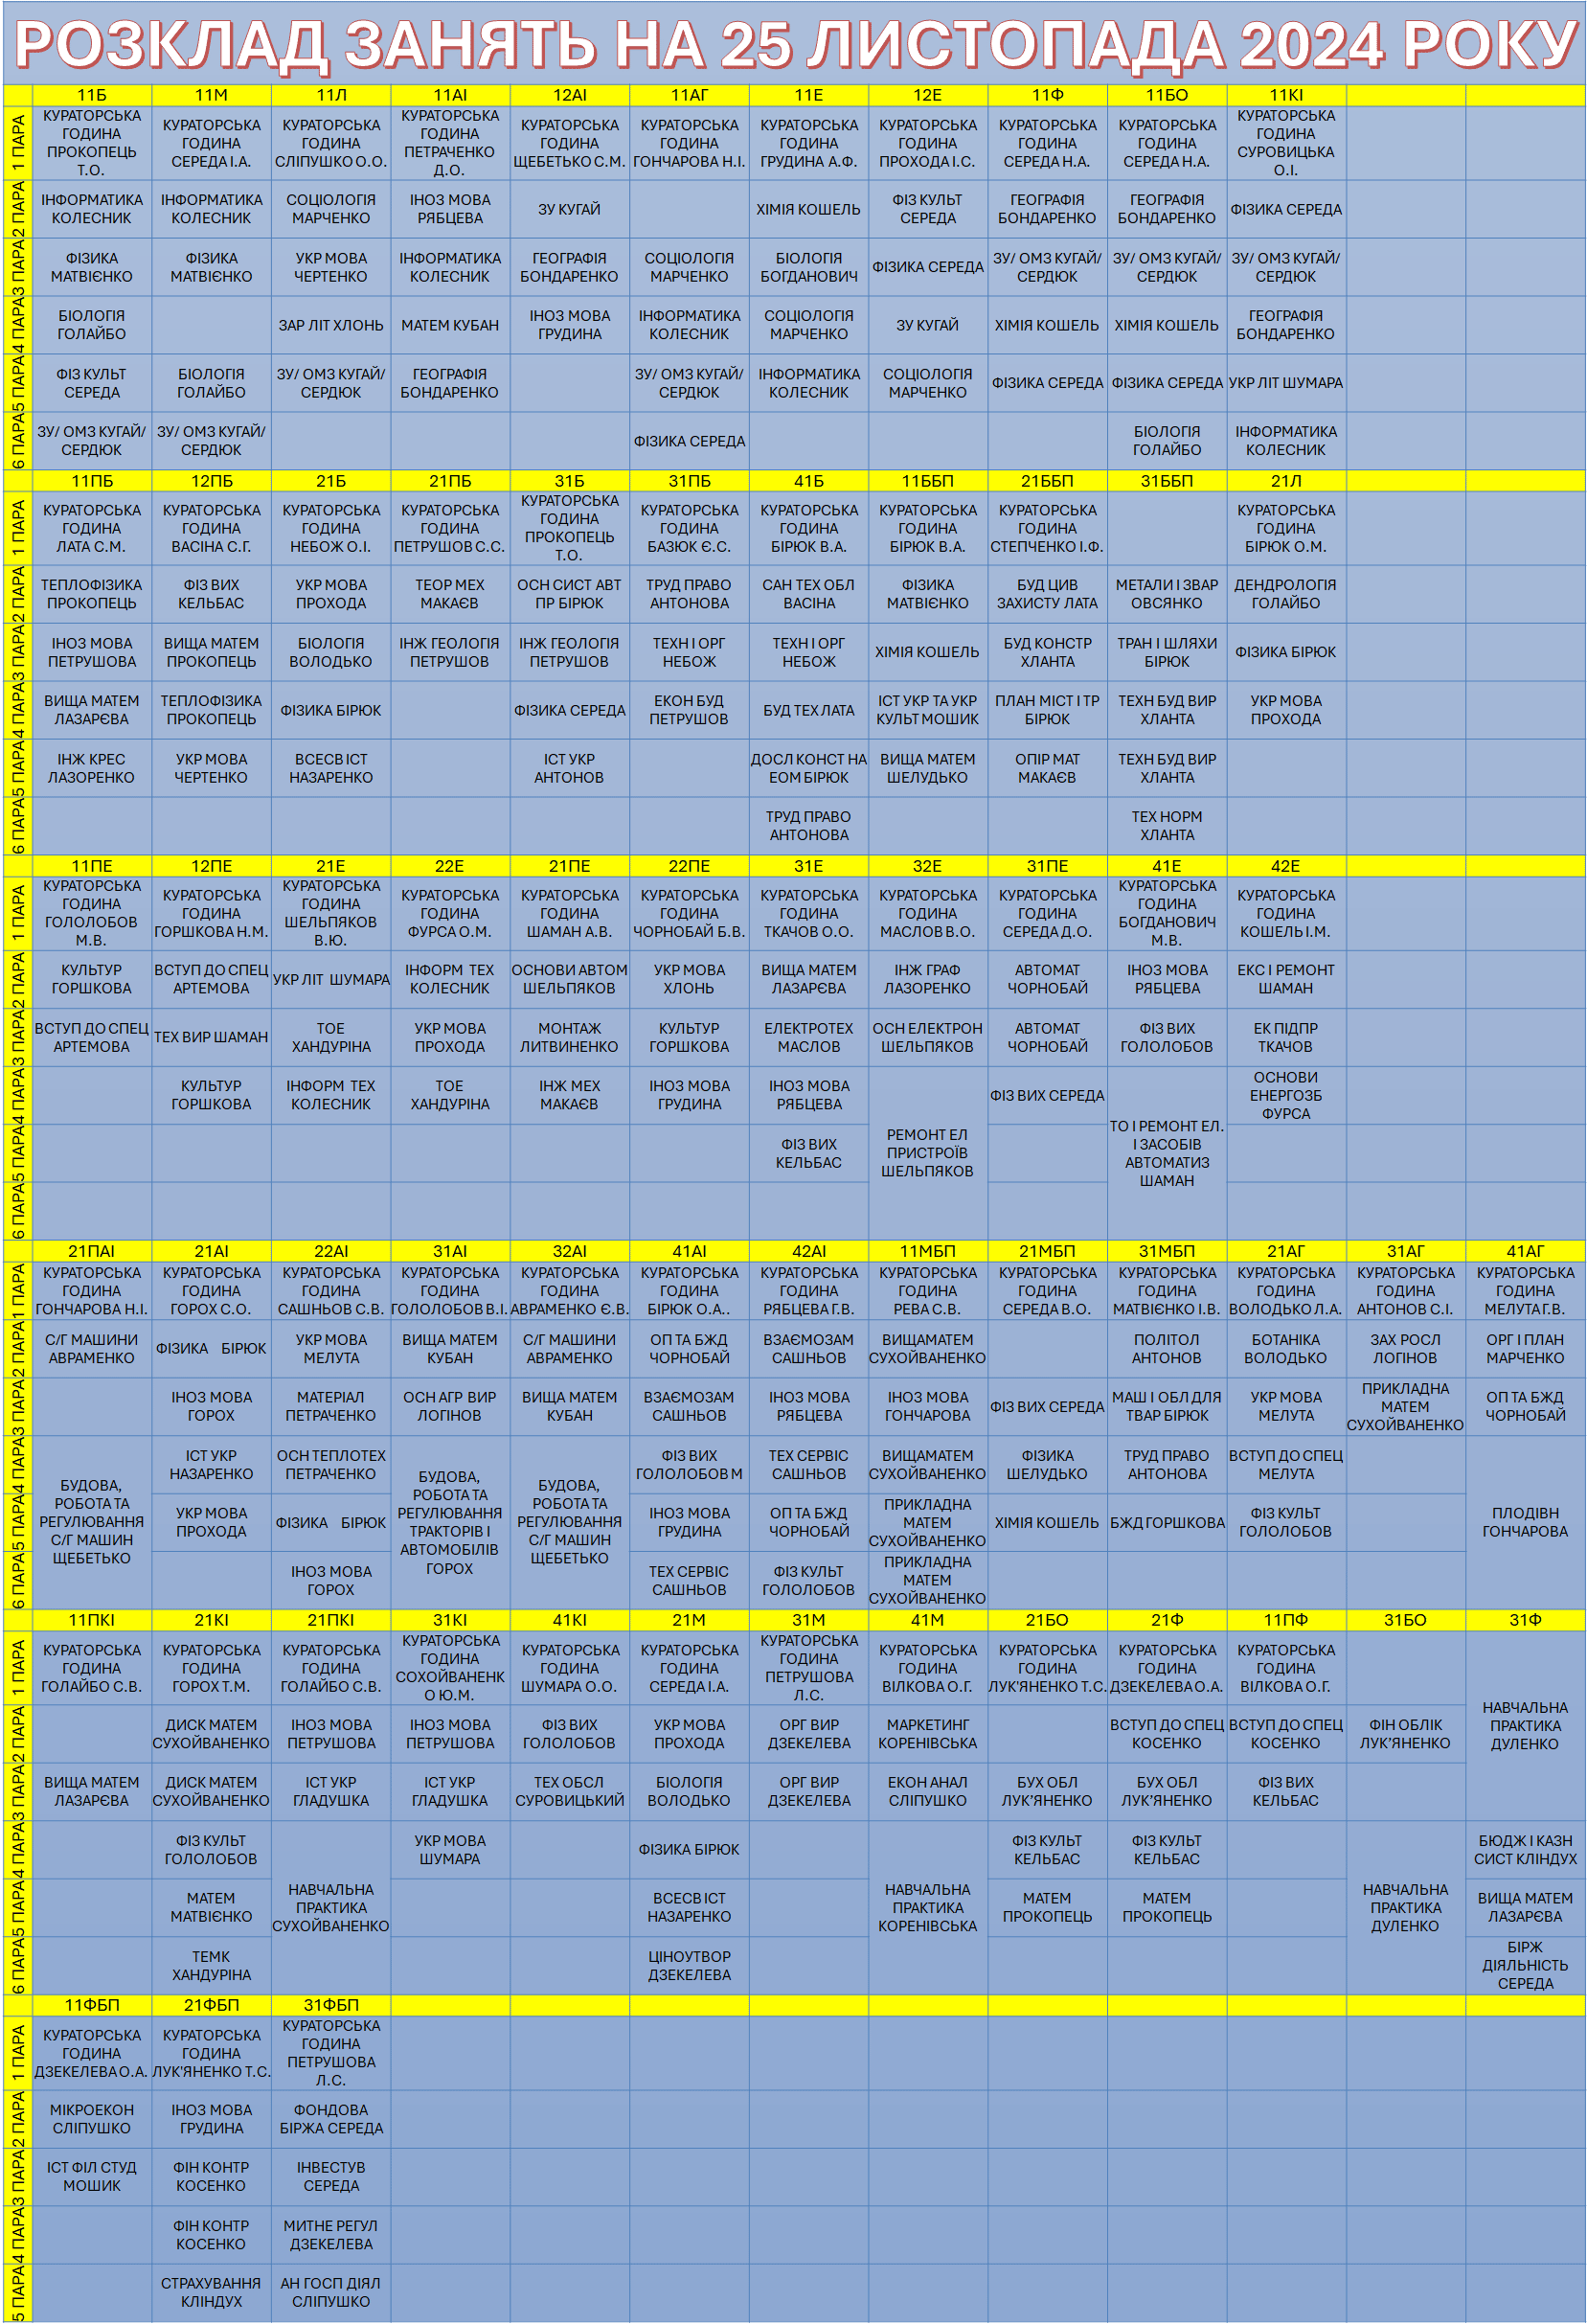Screen dimensions: 1587x2324
Task: Click cell 'ОПІР МАТ МАКАЄВ'
Action: tap(1047, 768)
